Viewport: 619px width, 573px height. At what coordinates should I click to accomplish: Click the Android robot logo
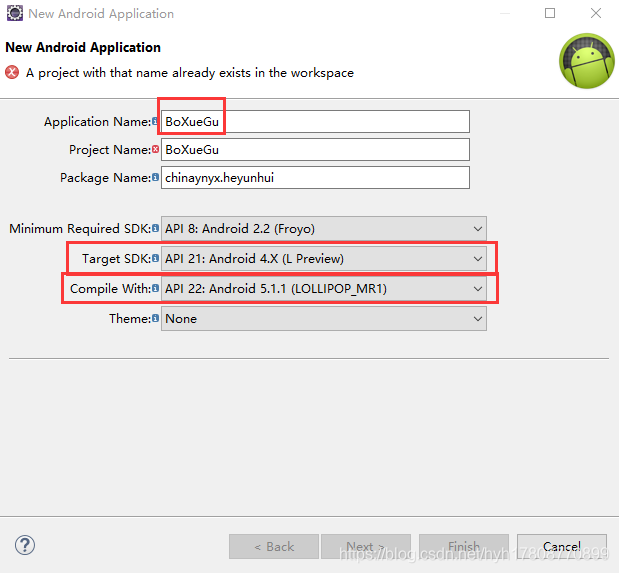[587, 61]
